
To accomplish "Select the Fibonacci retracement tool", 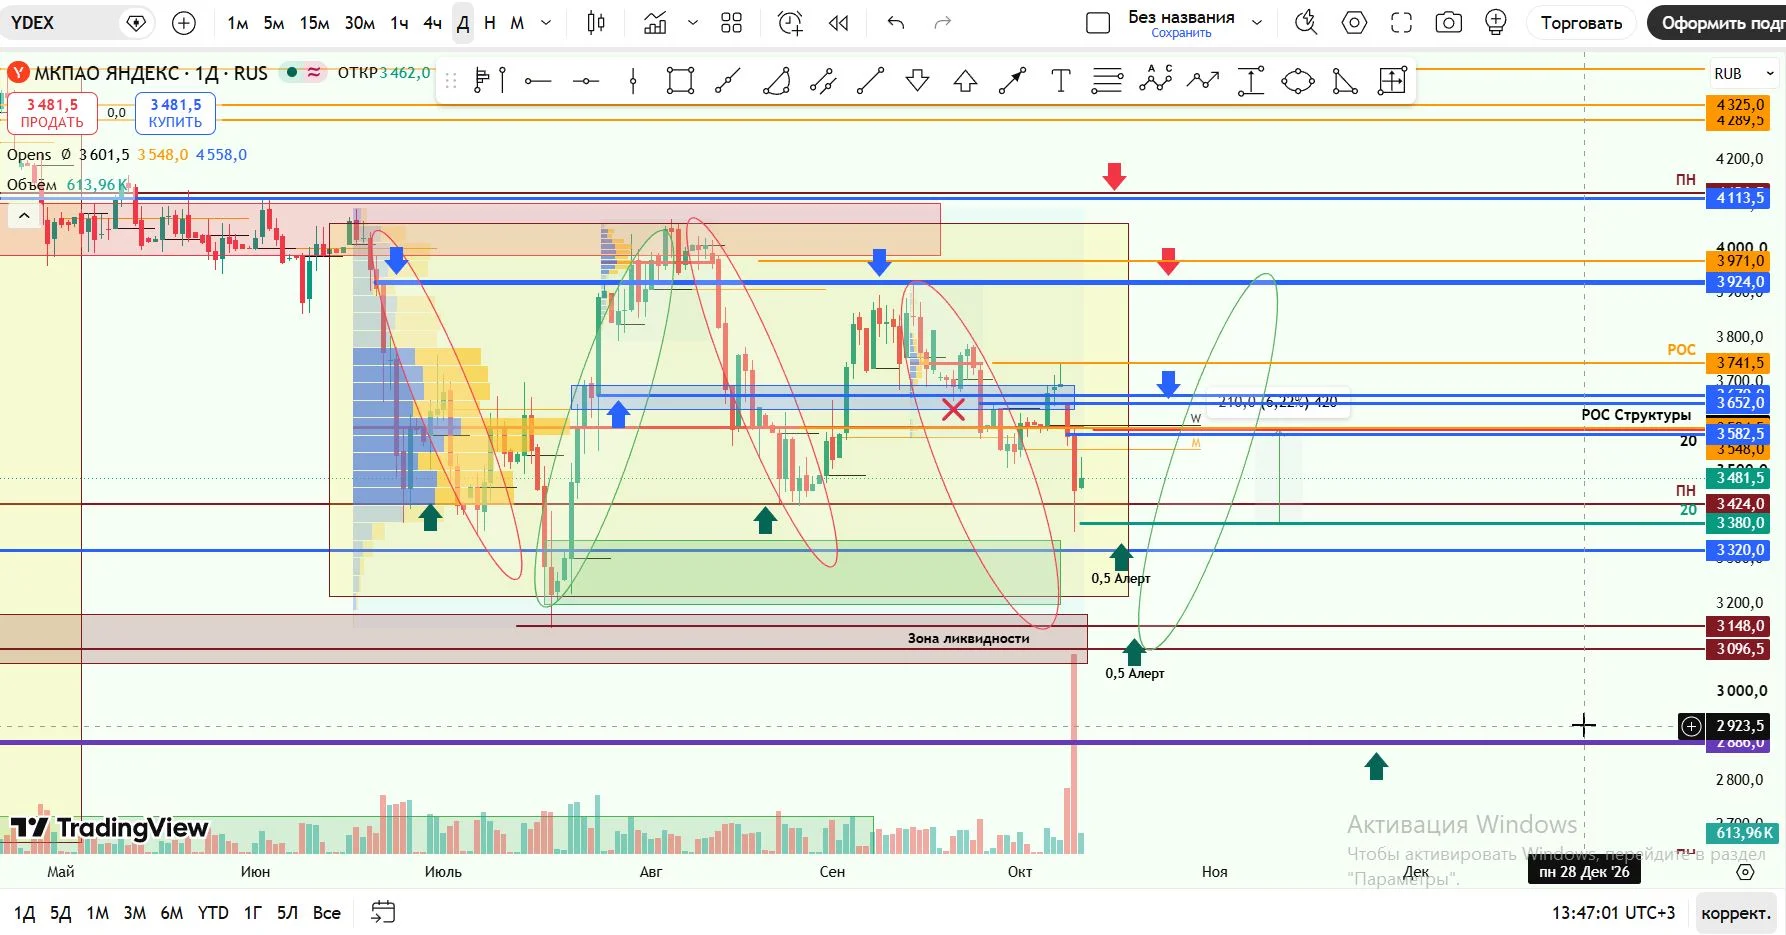I will (1107, 80).
